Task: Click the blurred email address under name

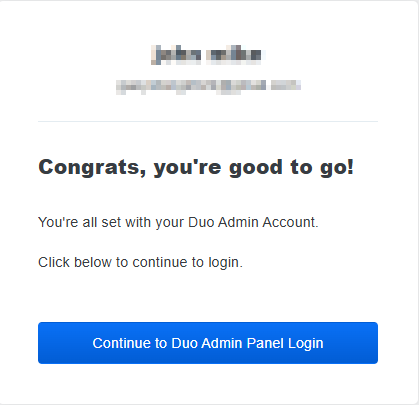Action: click(x=208, y=87)
